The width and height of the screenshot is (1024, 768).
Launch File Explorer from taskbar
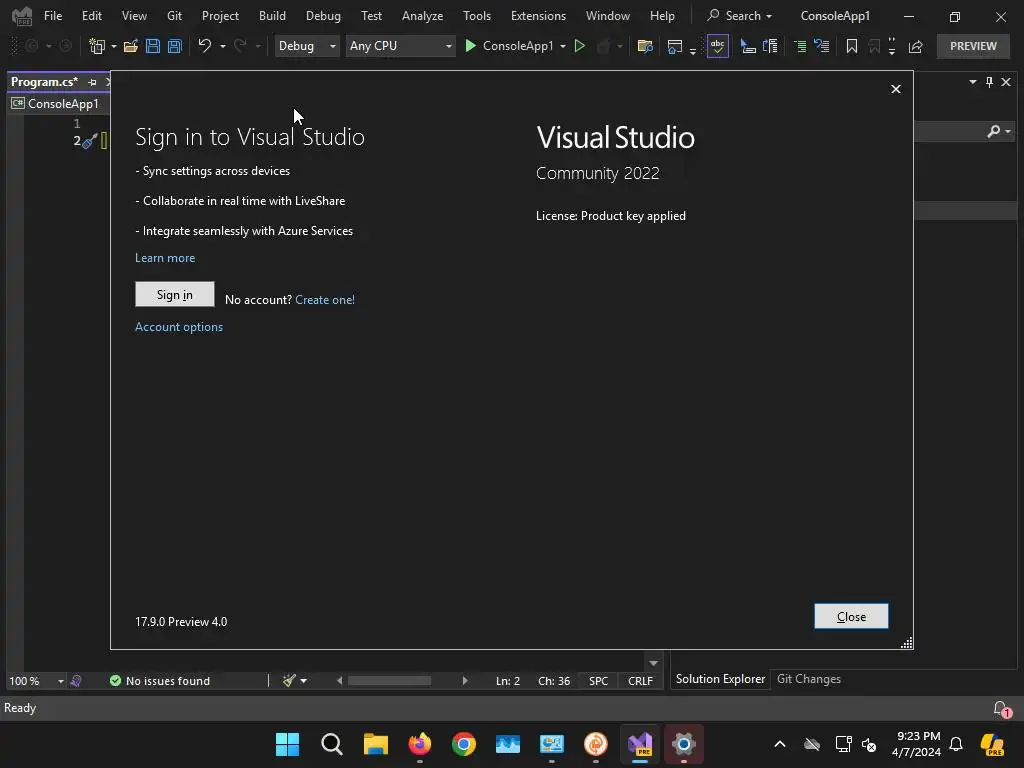[376, 744]
